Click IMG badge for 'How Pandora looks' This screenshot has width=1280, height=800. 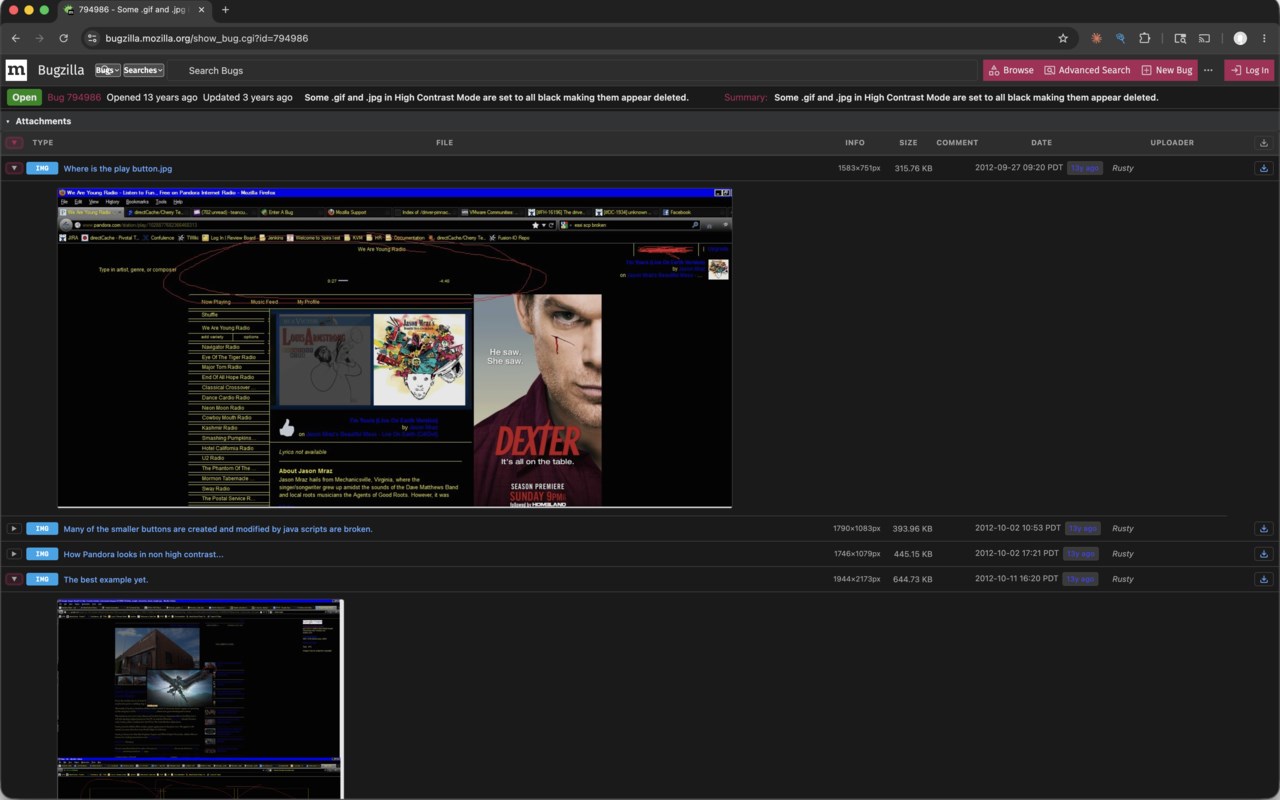pos(42,554)
